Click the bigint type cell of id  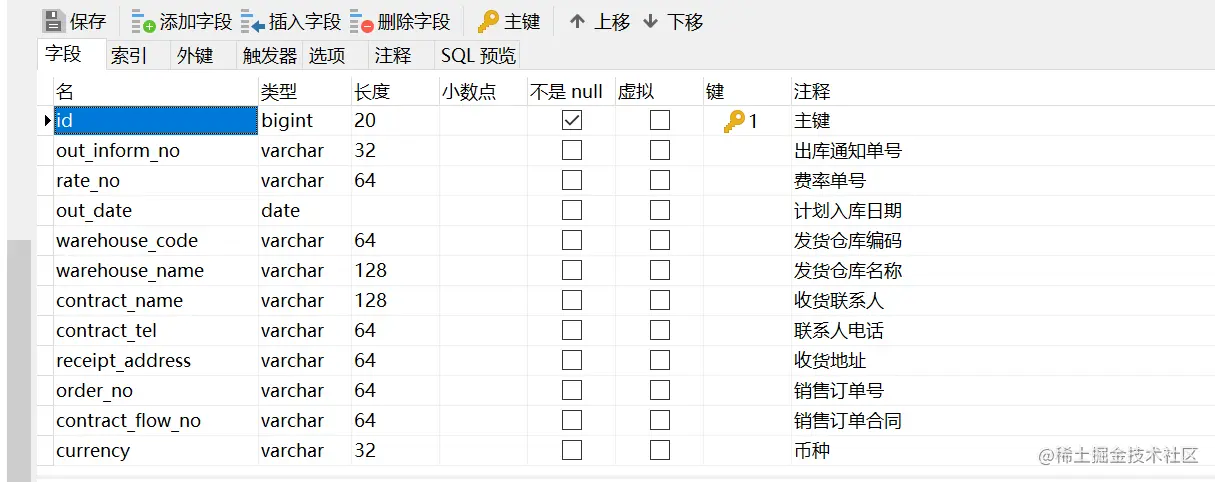(x=305, y=121)
